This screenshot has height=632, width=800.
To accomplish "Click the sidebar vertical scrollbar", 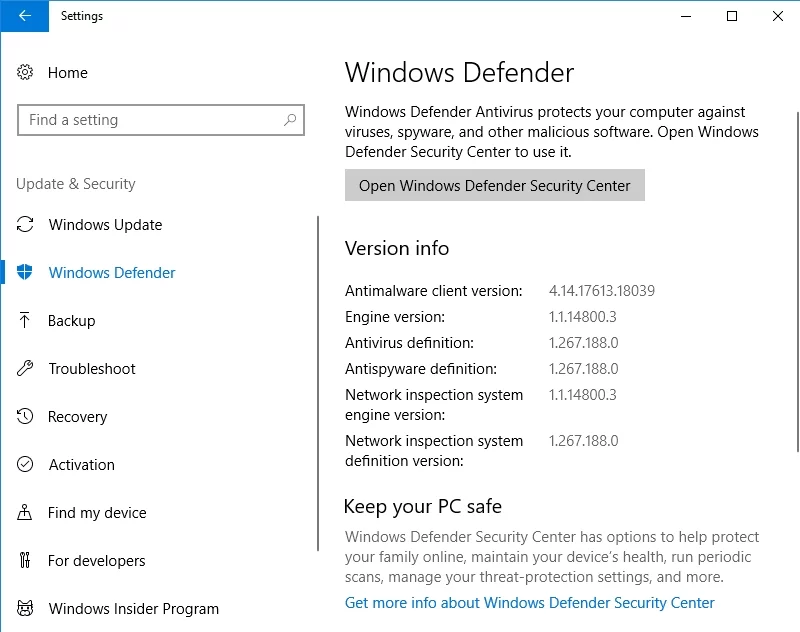I will [x=318, y=380].
